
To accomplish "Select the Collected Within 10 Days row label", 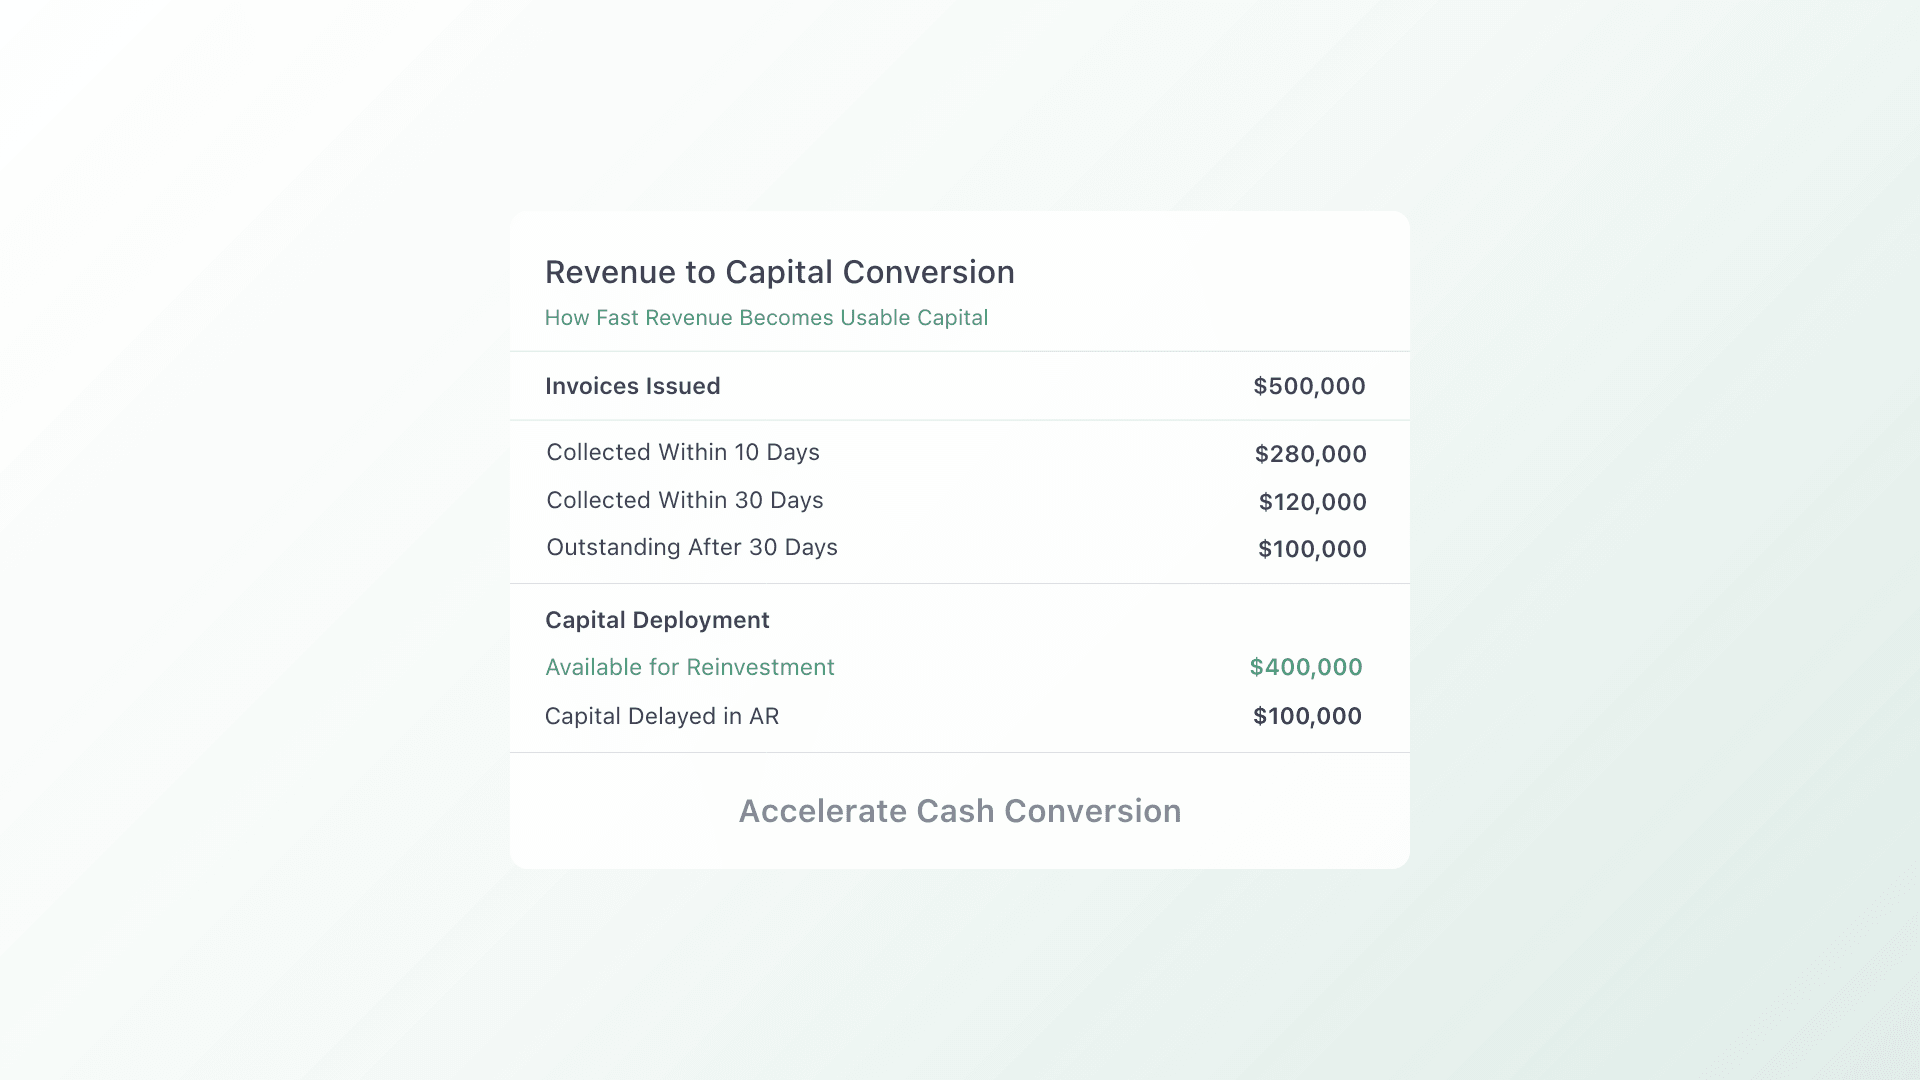I will click(x=683, y=452).
